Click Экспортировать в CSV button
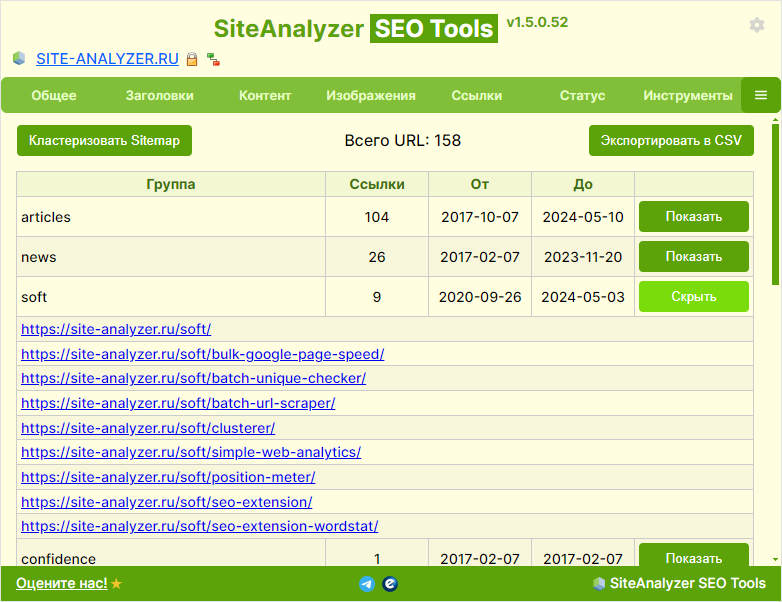Viewport: 782px width, 602px height. pos(671,141)
